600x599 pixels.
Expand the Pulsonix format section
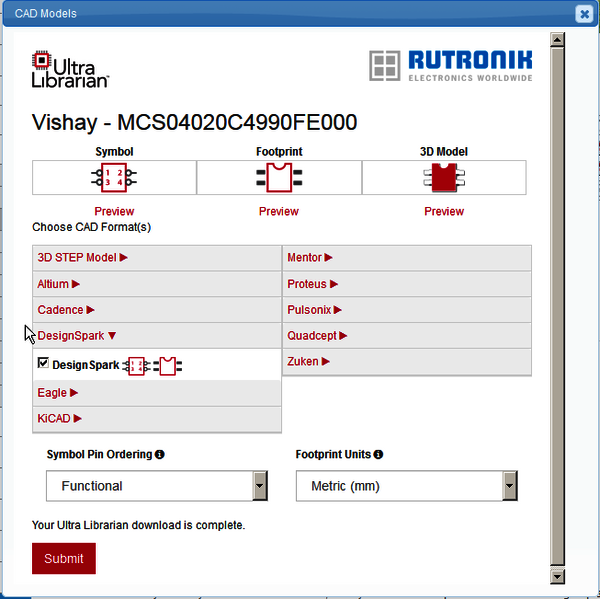click(407, 310)
